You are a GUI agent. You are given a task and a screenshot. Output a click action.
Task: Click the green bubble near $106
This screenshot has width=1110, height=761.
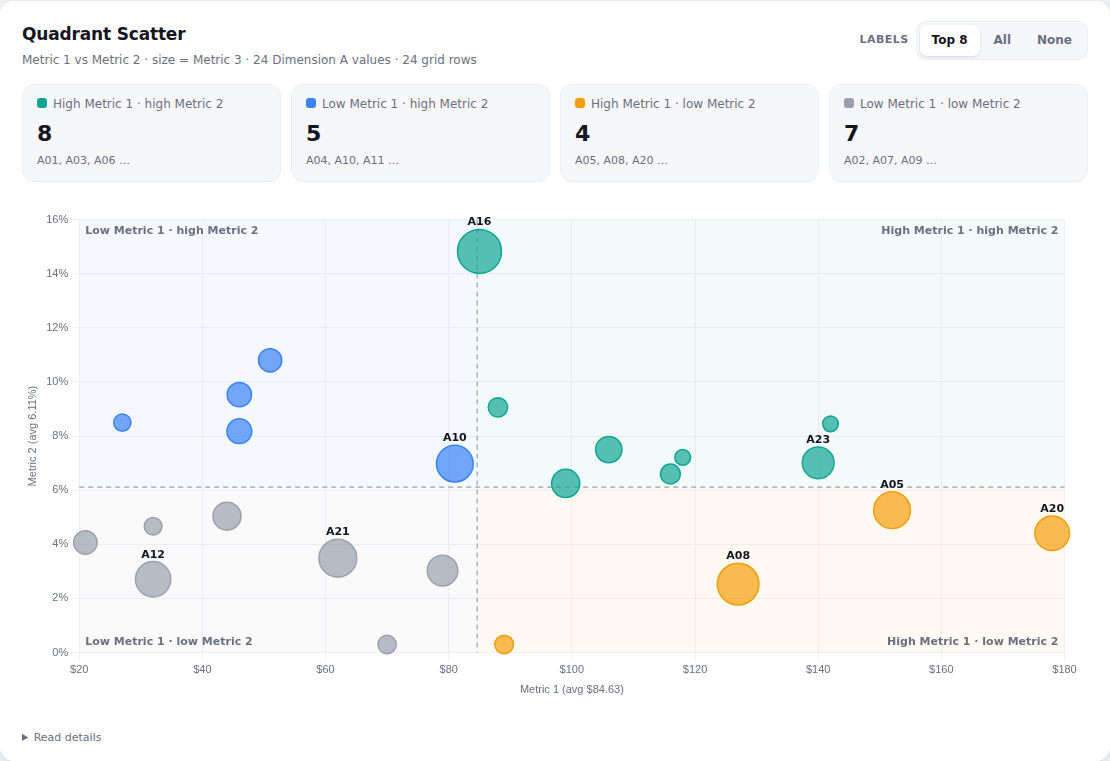(x=609, y=450)
